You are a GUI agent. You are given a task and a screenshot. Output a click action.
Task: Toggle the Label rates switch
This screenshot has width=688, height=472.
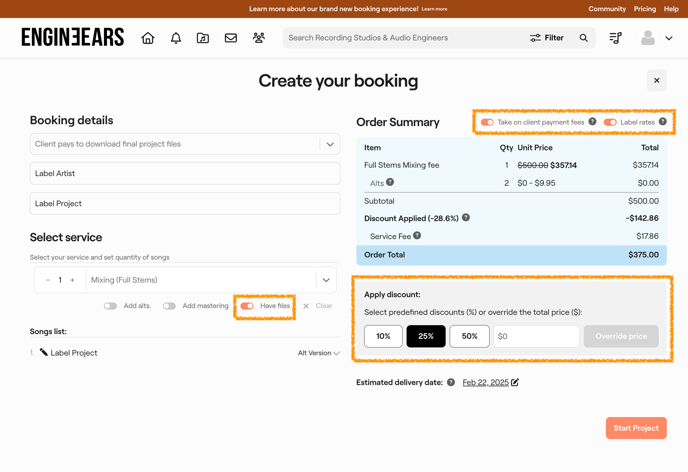pos(610,122)
